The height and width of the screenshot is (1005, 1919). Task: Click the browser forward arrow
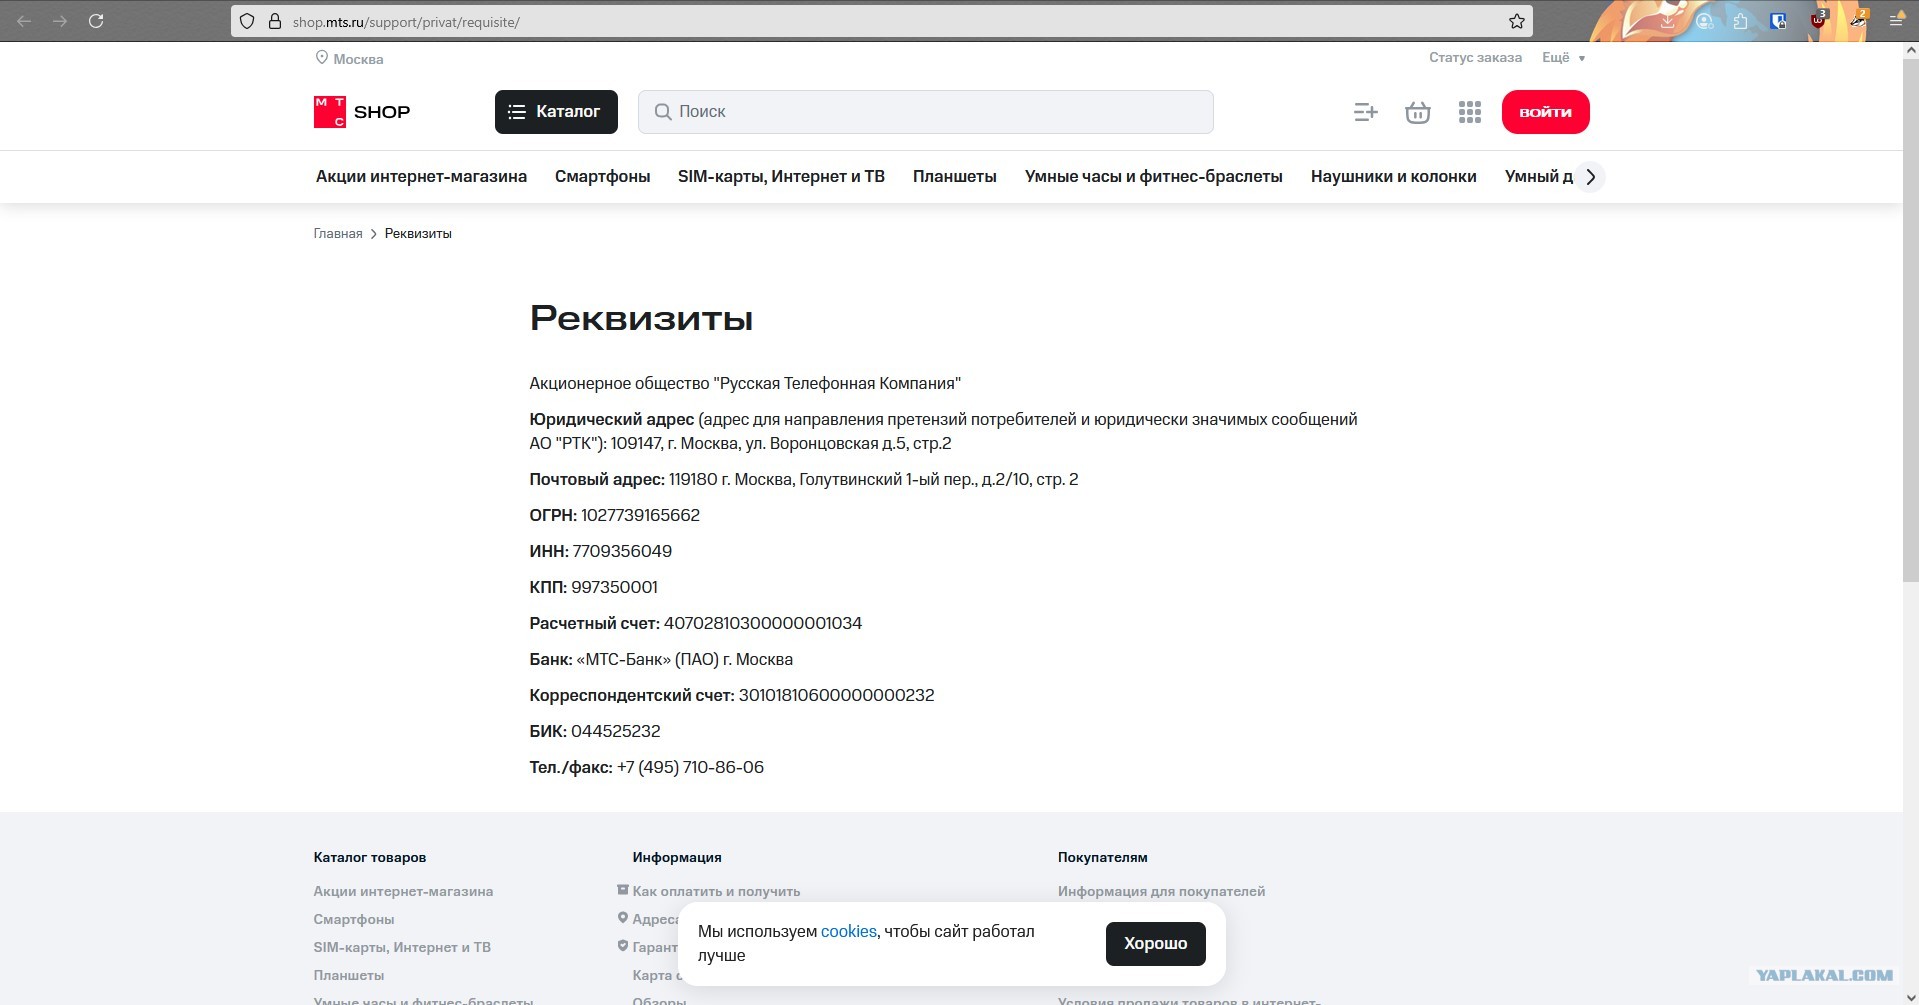point(60,21)
